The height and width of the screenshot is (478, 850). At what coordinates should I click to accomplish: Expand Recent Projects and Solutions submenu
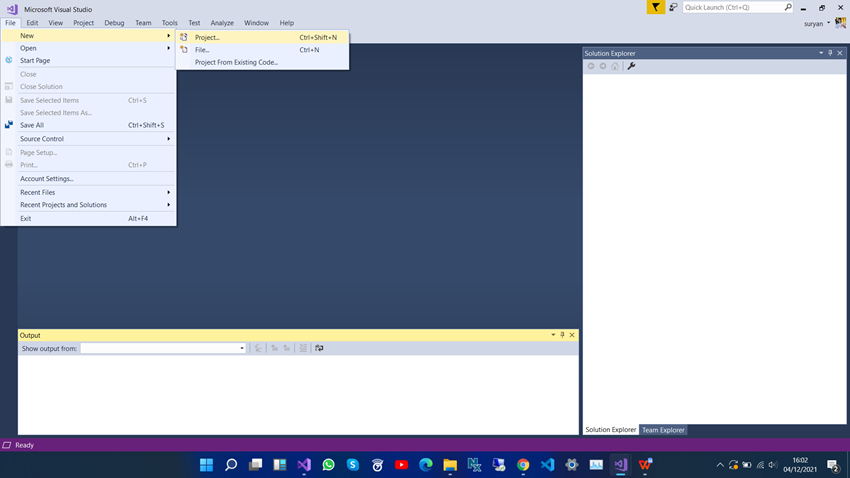click(x=88, y=205)
